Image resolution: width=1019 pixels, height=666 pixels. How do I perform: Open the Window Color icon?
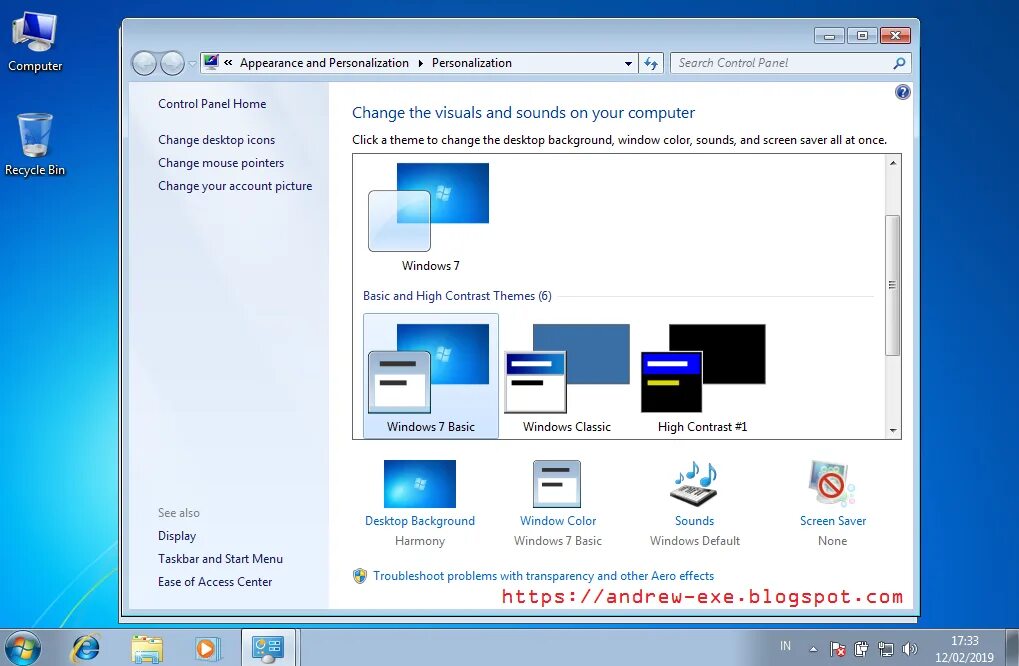[557, 484]
